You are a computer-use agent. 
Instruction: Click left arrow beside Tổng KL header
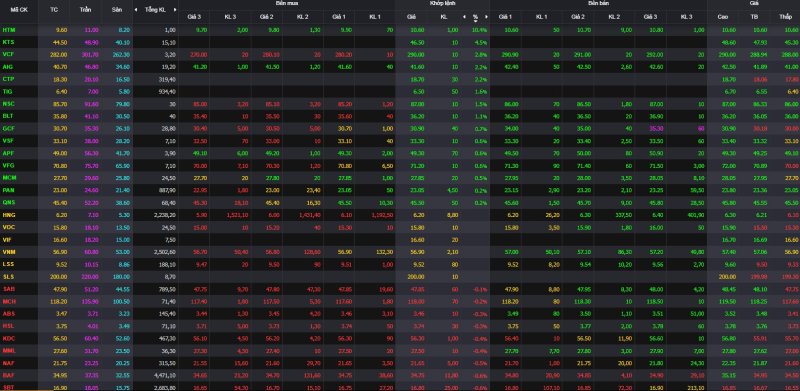136,10
